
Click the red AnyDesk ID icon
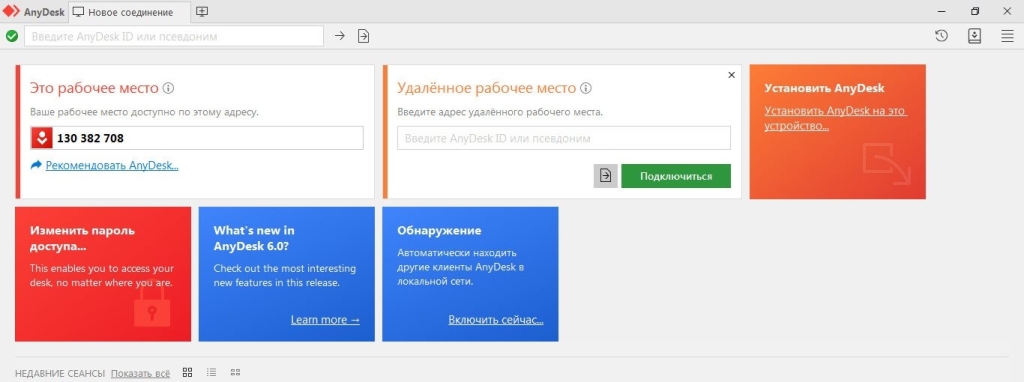click(x=42, y=138)
